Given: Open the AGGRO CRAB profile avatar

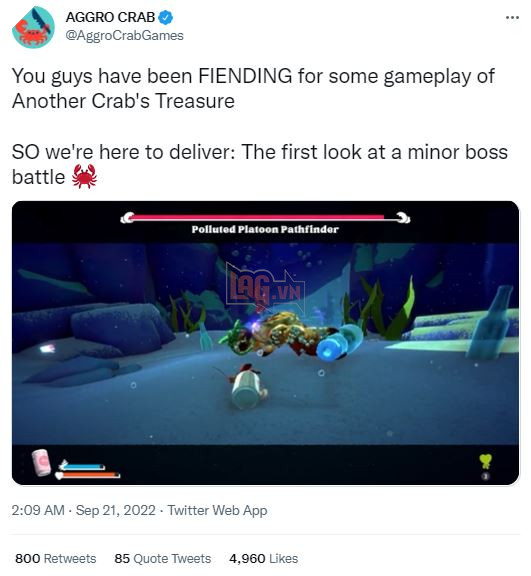Looking at the screenshot, I should [33, 28].
